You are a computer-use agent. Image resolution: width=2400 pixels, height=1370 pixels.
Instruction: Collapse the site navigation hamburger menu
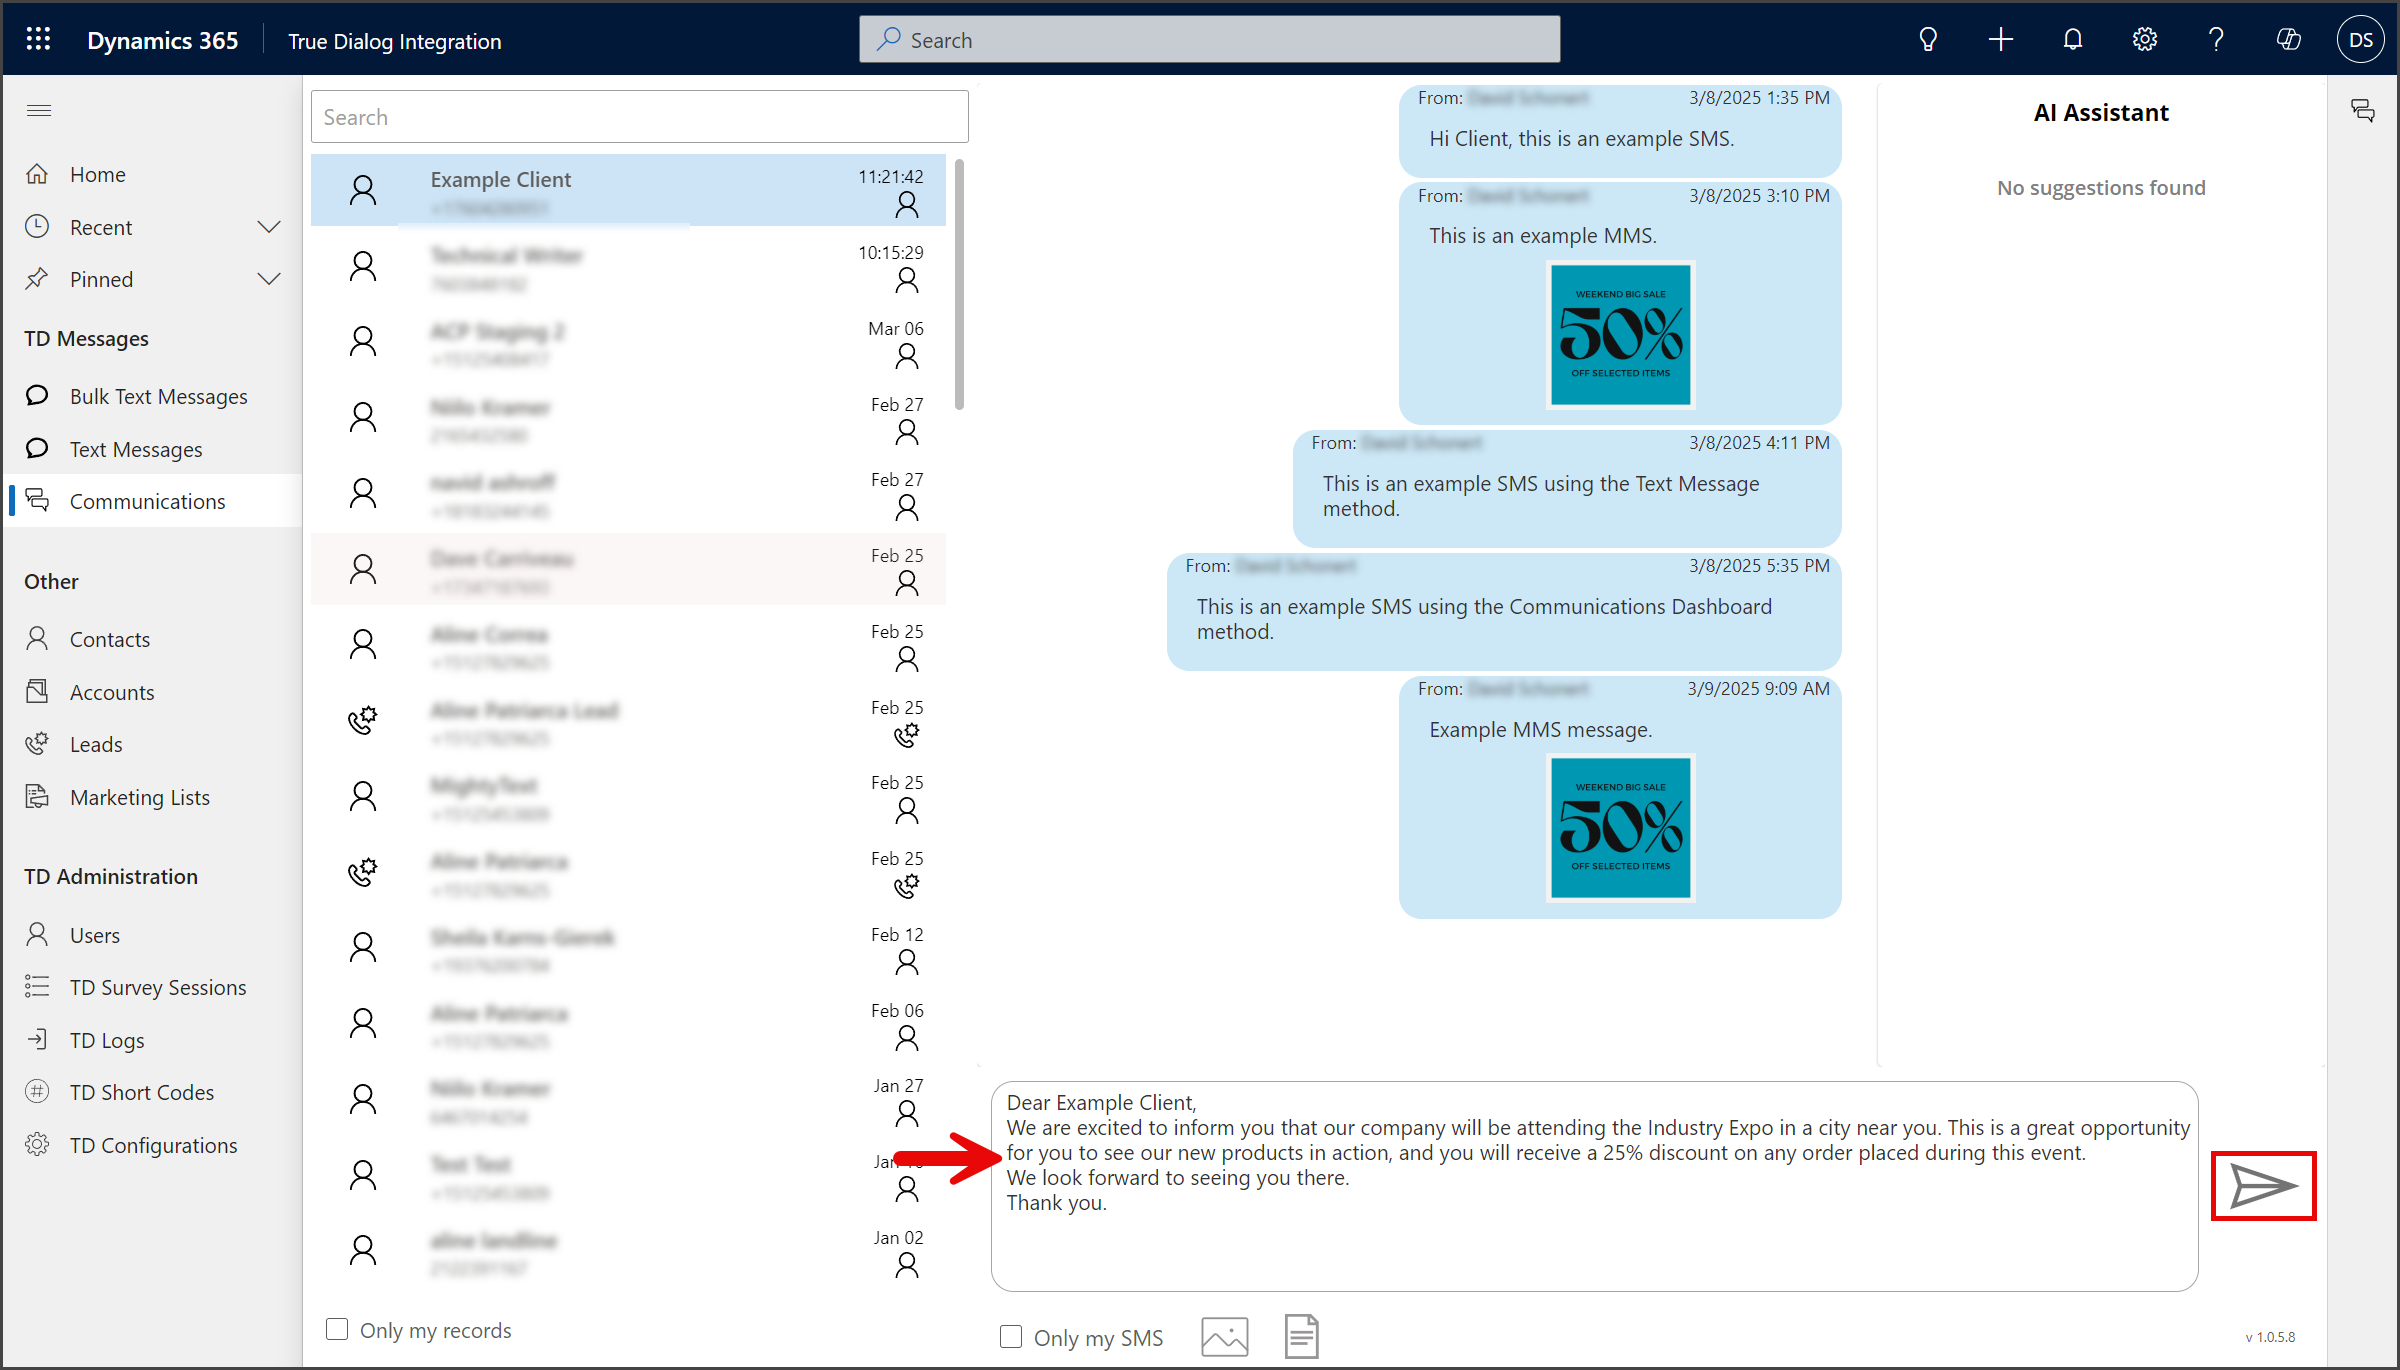(39, 110)
